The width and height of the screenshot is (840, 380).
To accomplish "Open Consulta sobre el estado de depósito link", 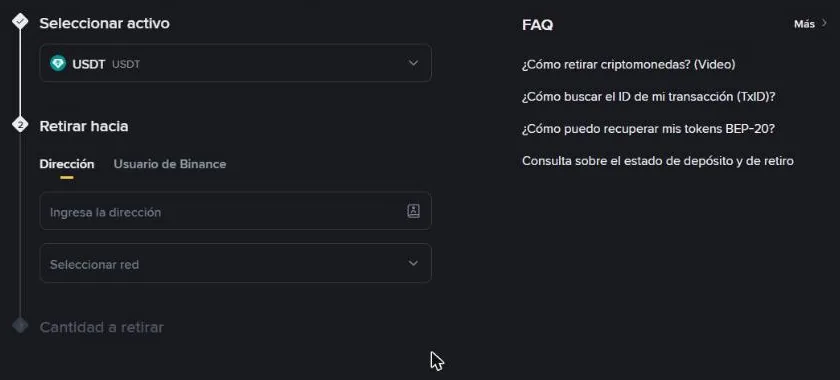I will point(658,161).
